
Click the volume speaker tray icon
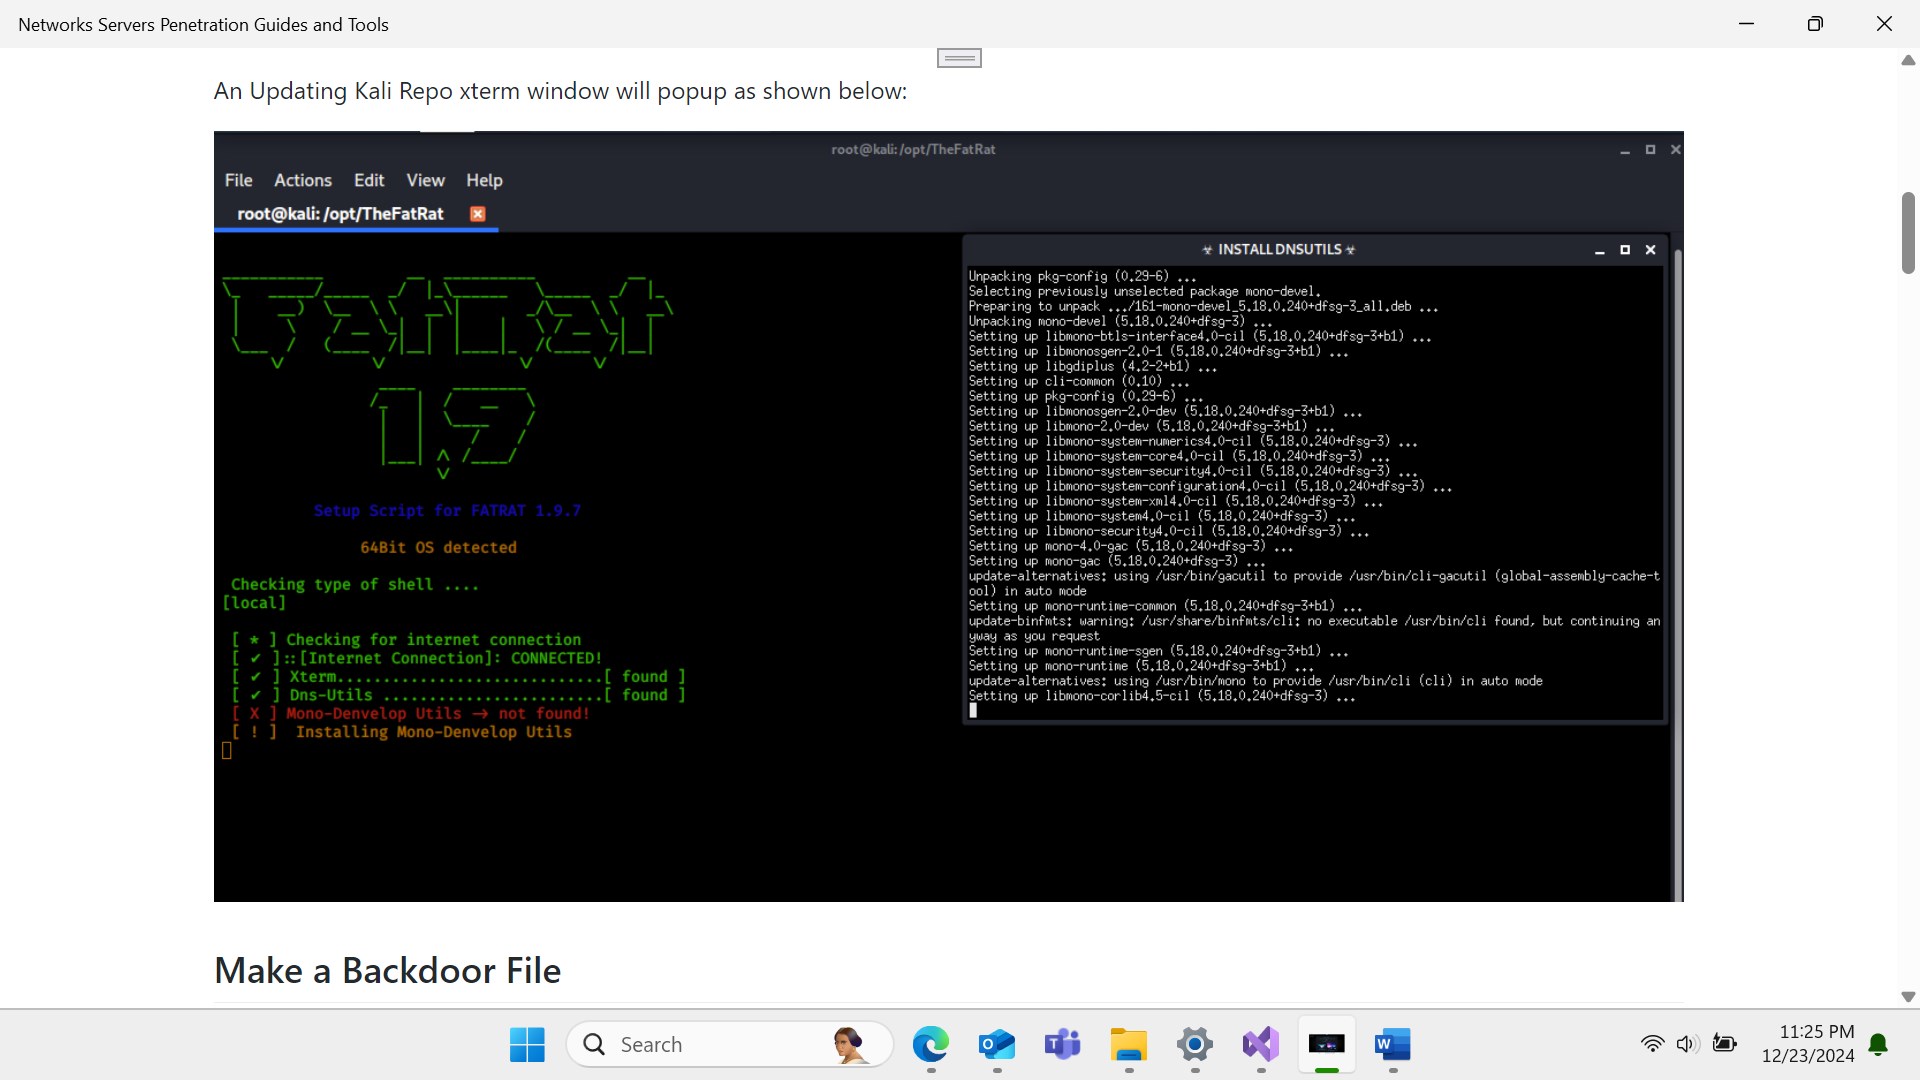(x=1687, y=1044)
